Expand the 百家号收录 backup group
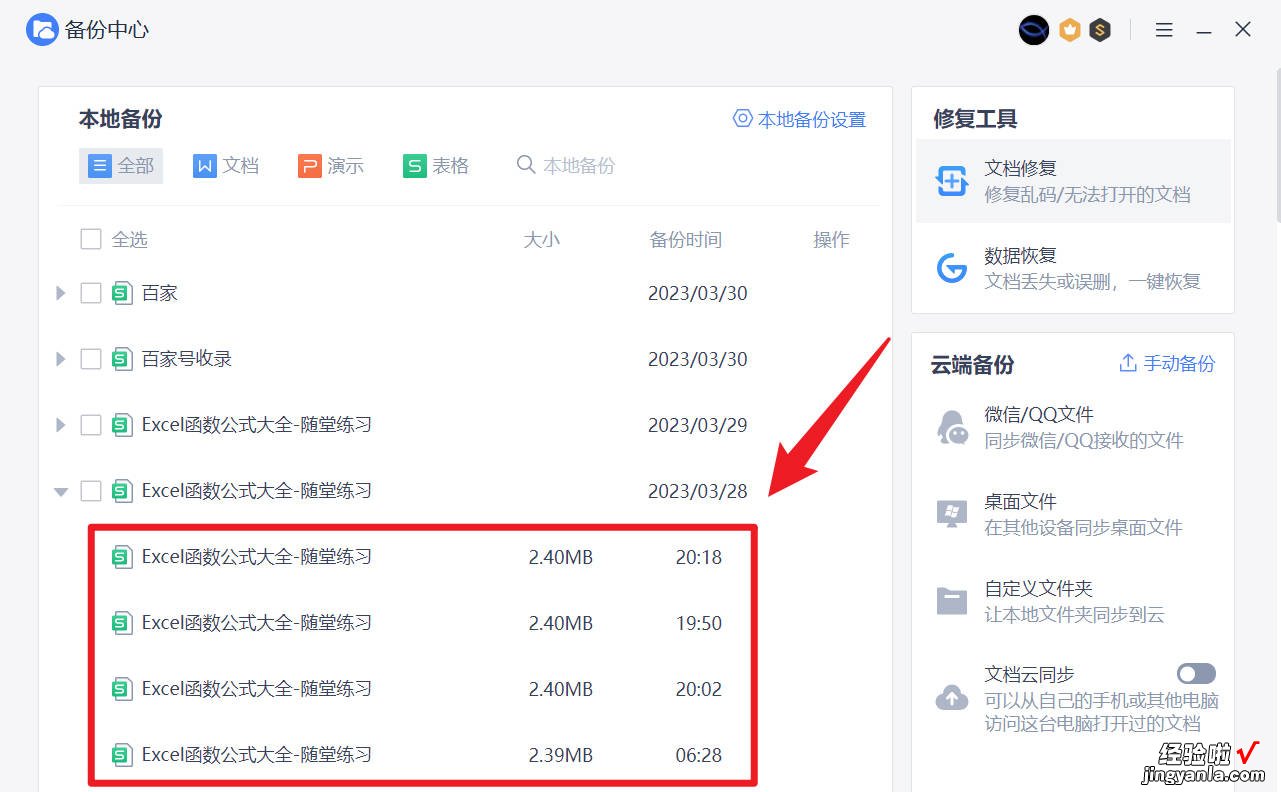The width and height of the screenshot is (1281, 792). [x=60, y=359]
